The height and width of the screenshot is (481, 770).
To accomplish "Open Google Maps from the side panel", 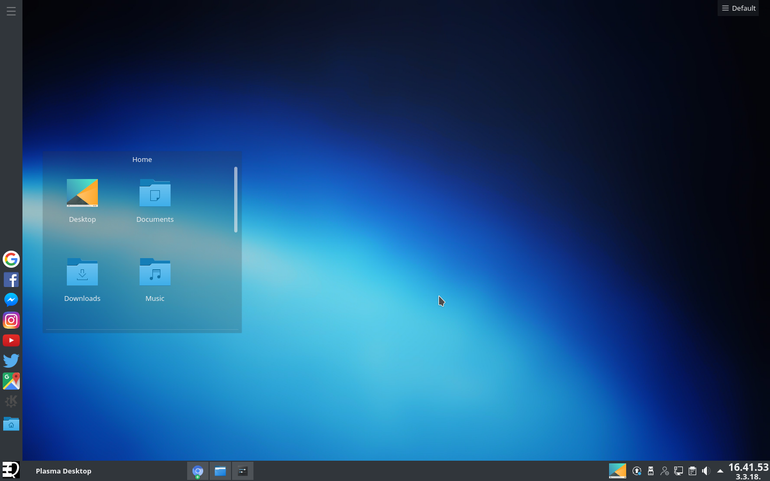I will pos(11,381).
